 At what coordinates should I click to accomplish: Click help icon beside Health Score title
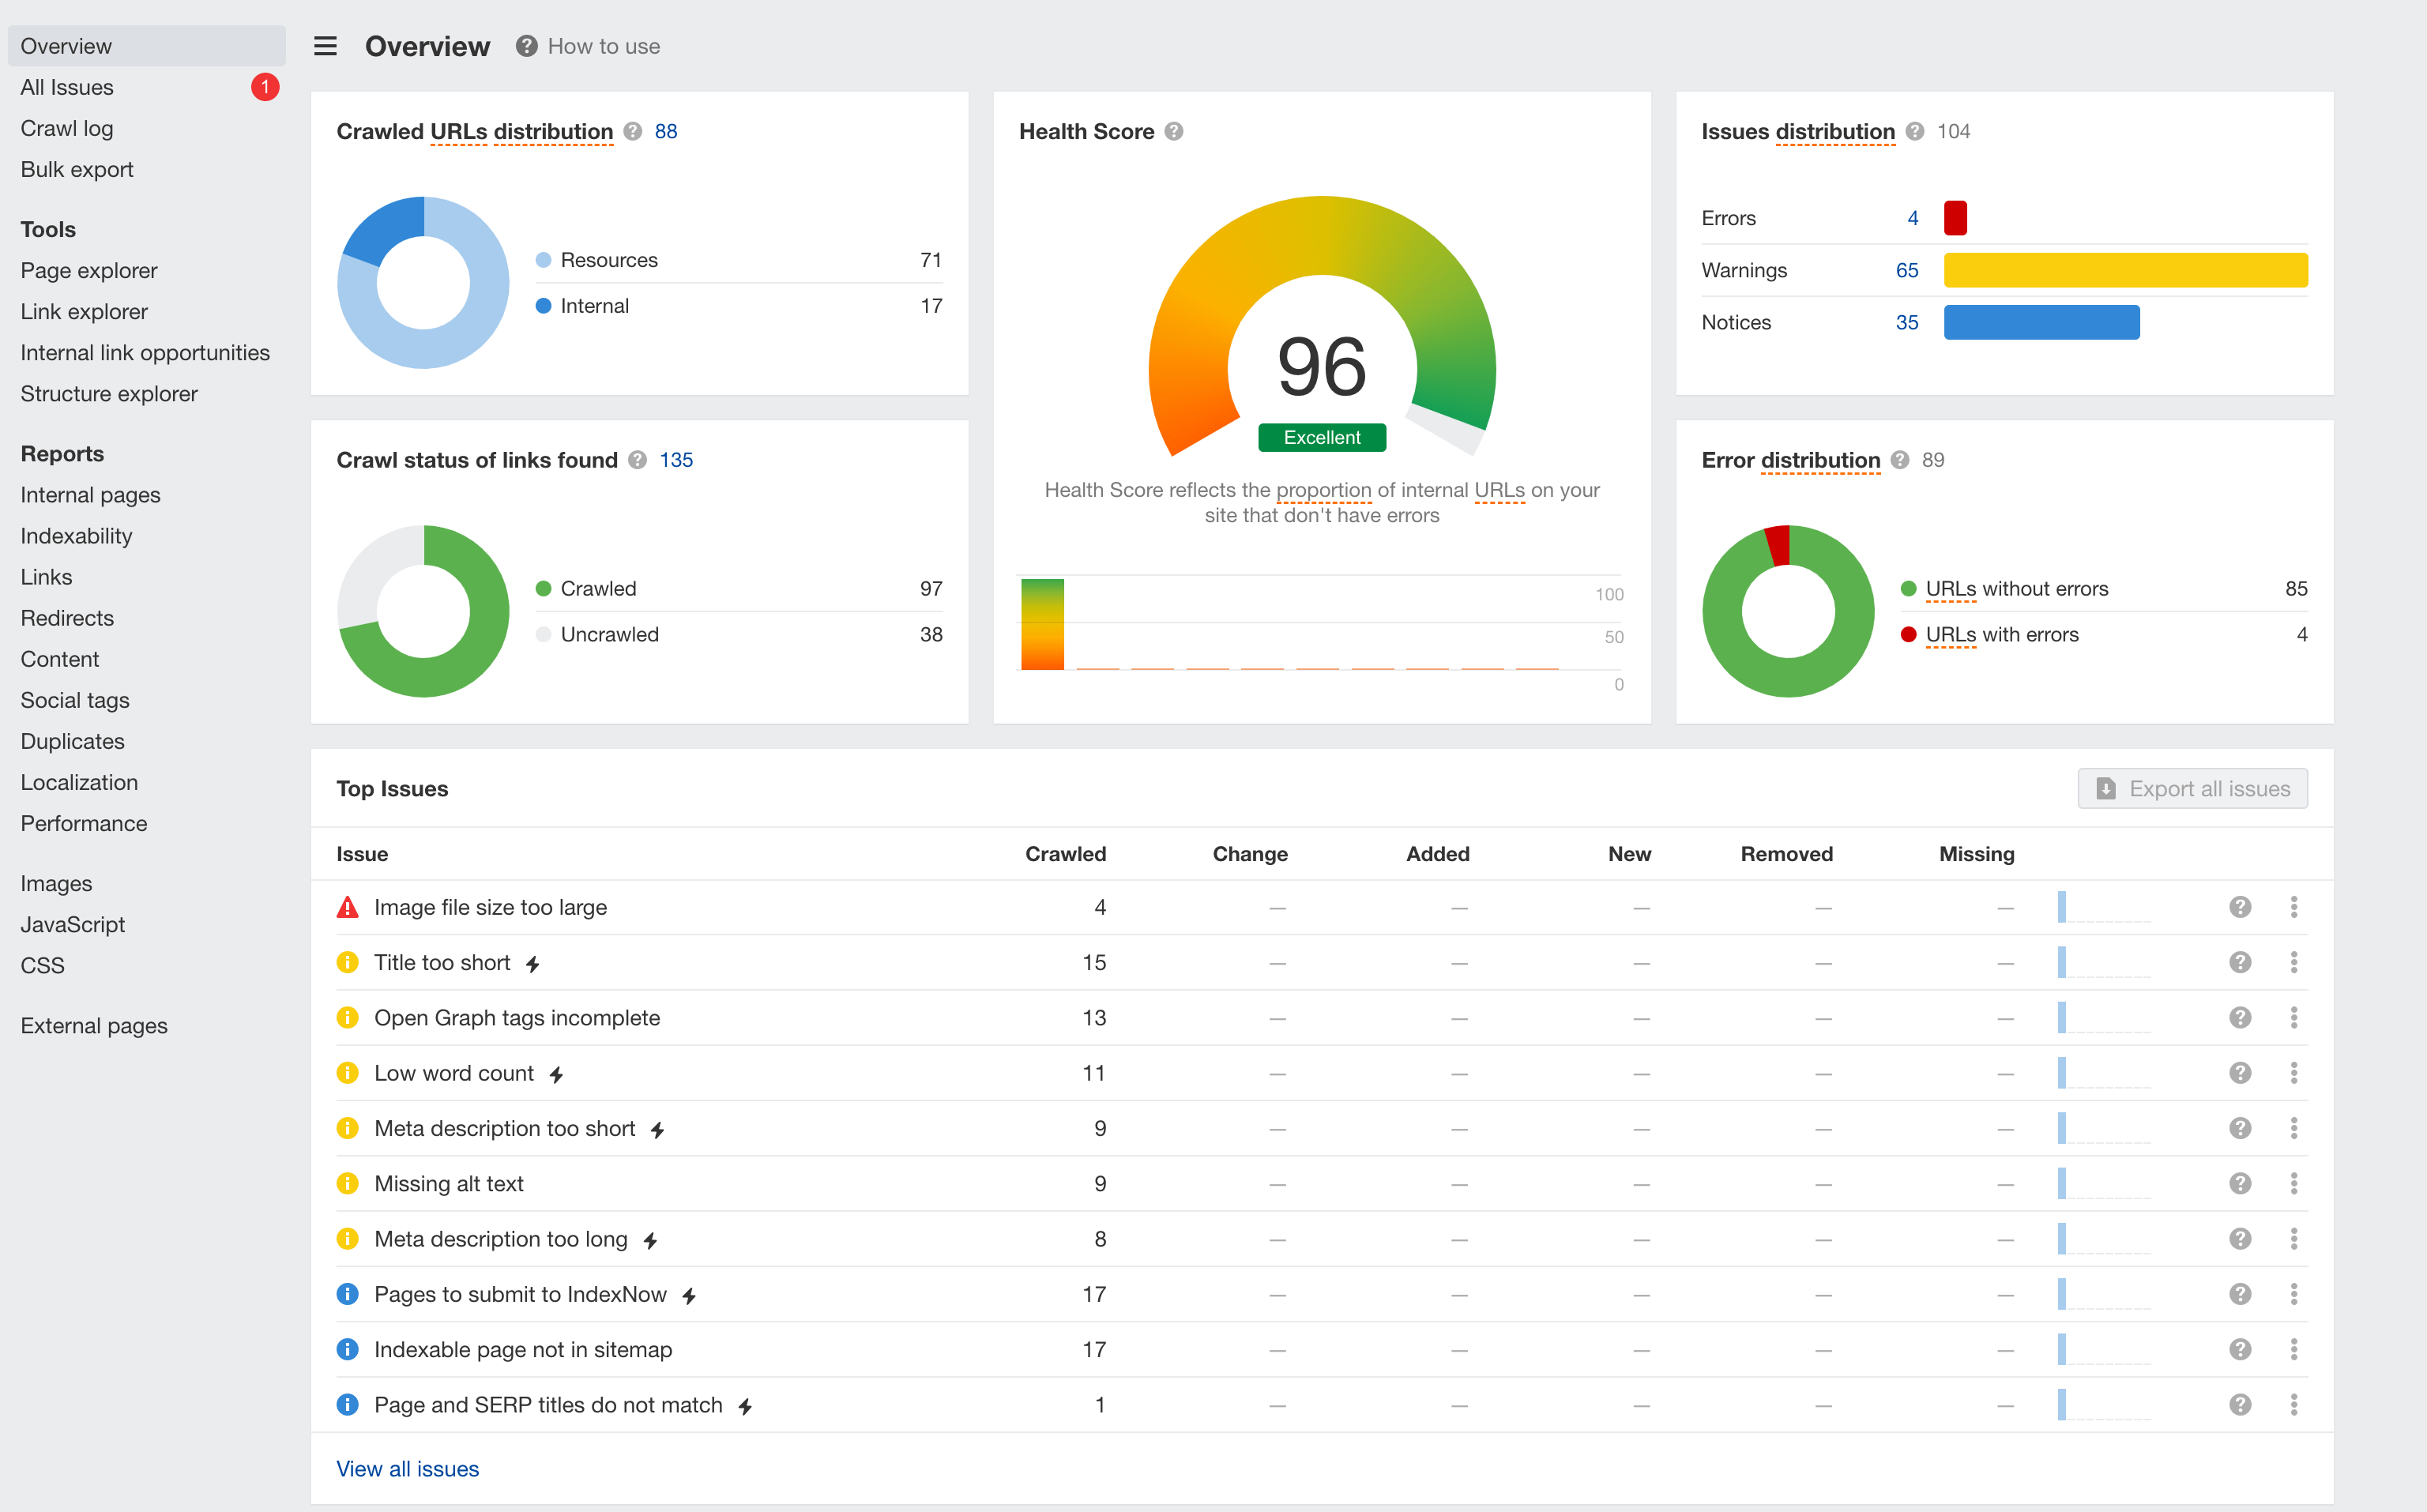1174,131
